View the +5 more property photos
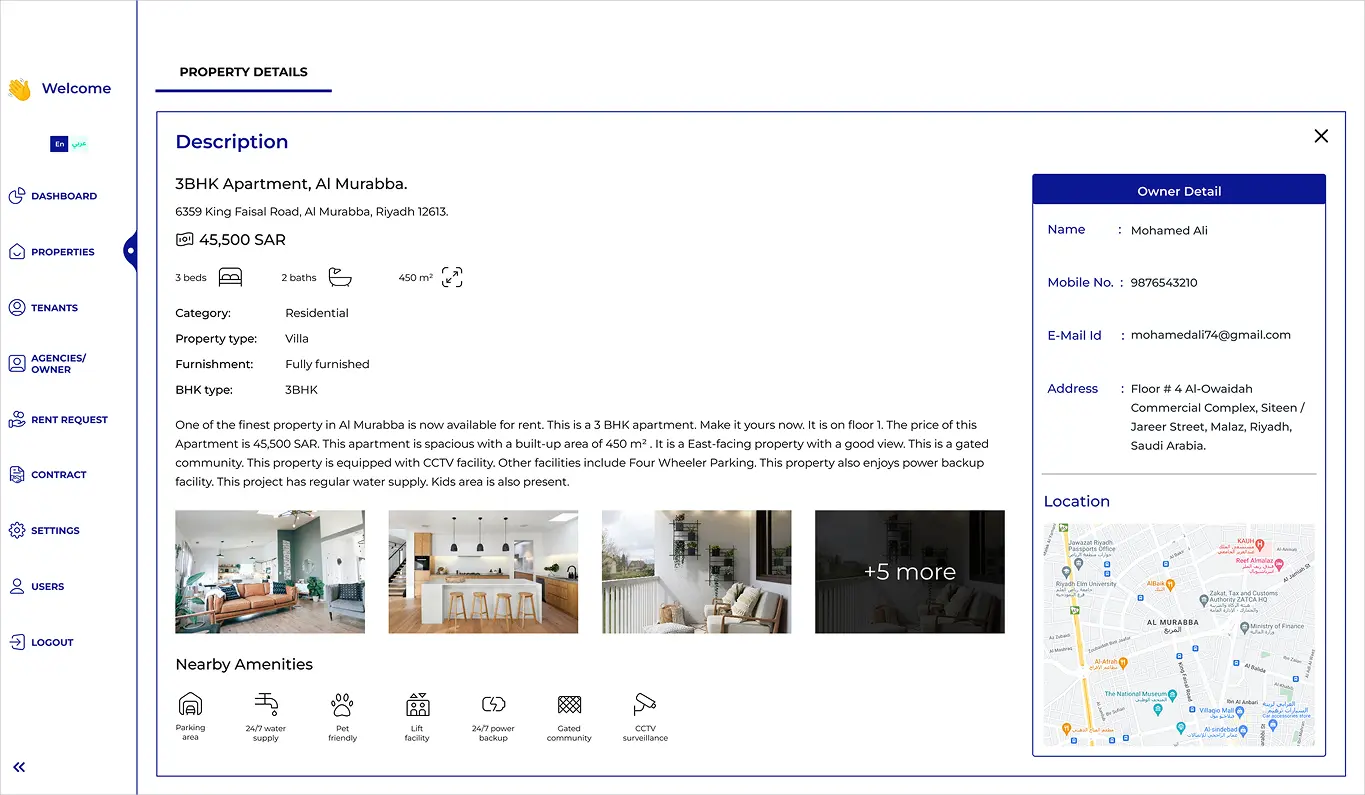The image size is (1365, 795). tap(909, 571)
